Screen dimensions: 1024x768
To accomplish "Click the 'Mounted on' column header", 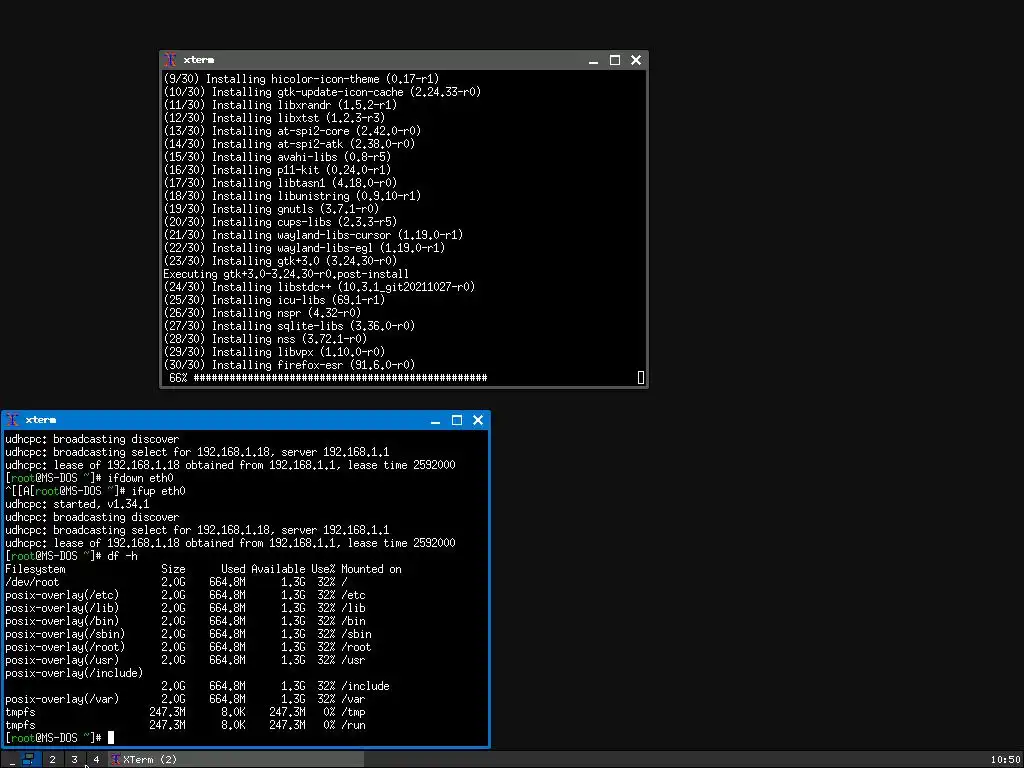I will (x=371, y=569).
